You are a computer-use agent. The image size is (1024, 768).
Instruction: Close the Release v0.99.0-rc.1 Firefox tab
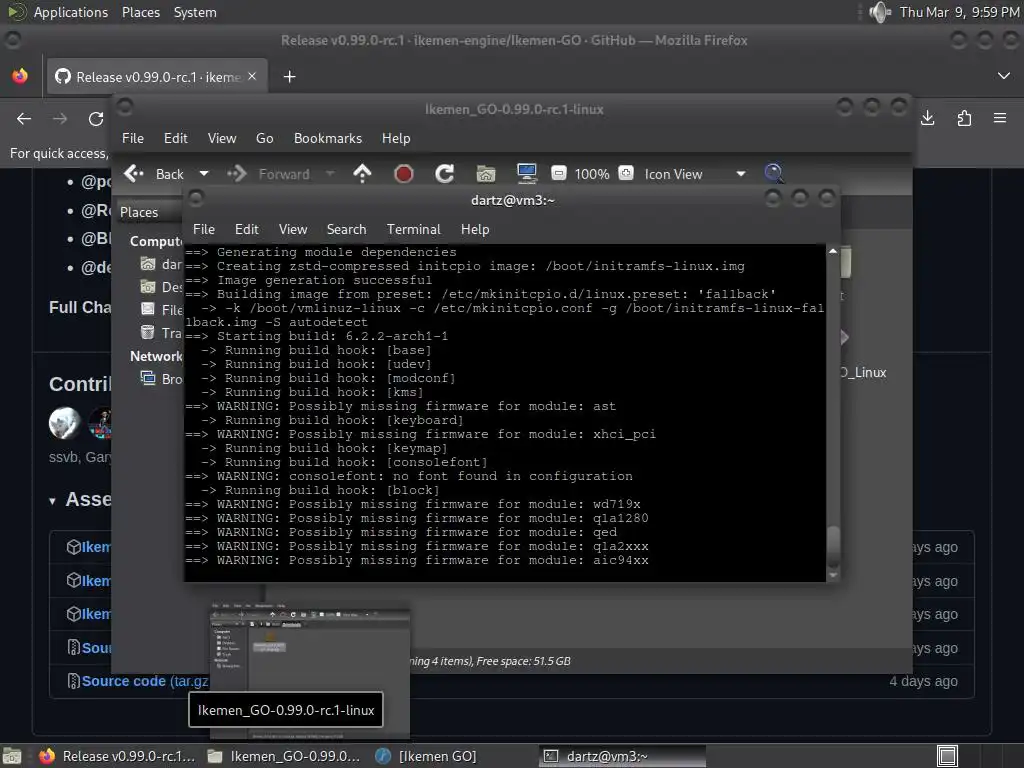tap(252, 76)
